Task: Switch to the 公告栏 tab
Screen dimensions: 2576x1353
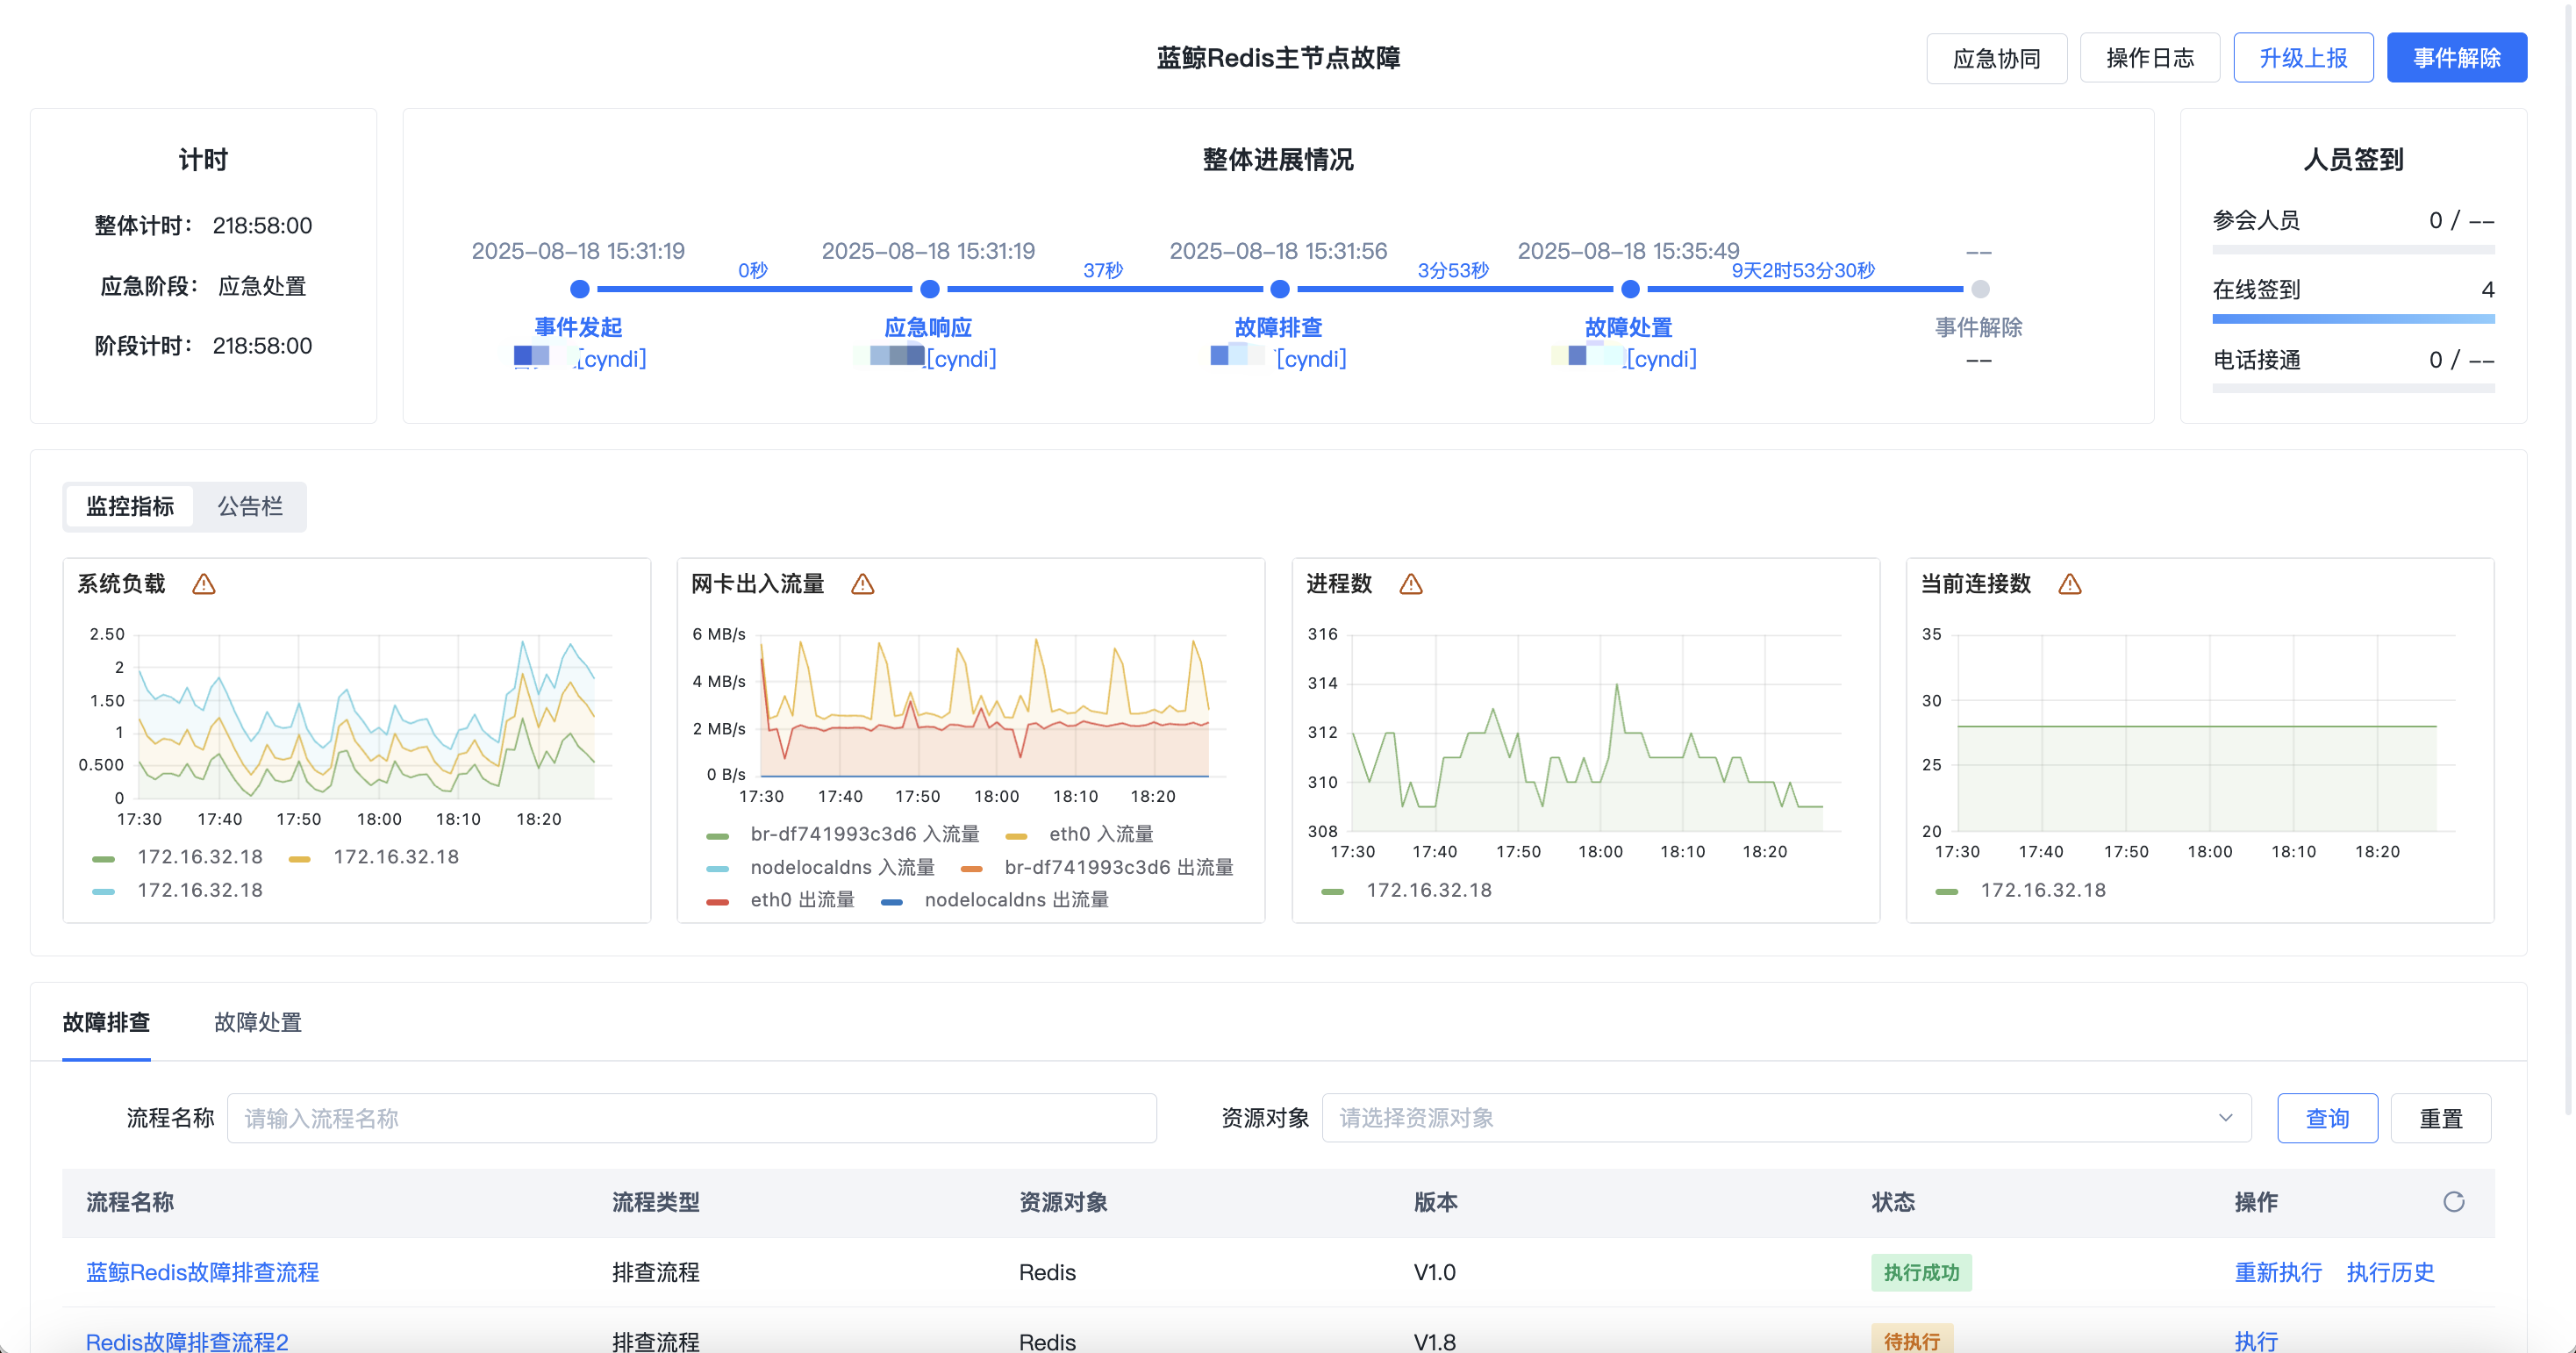Action: 249,506
